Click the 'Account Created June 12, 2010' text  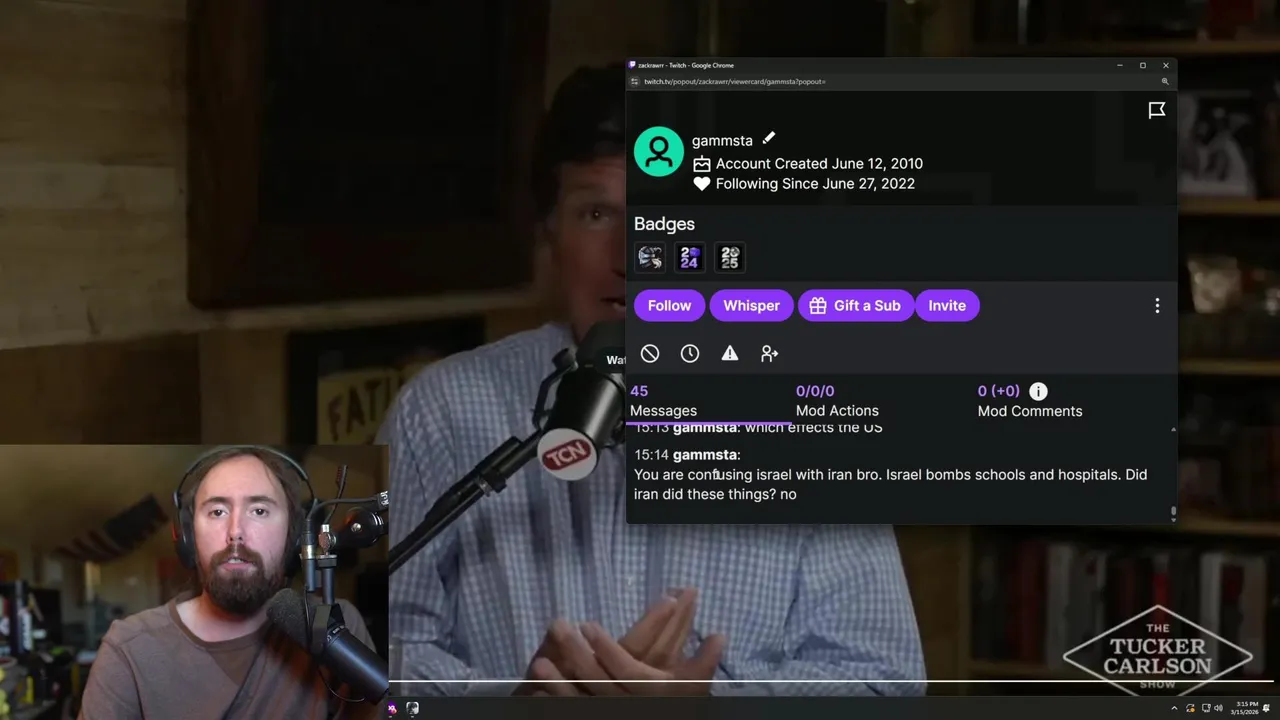(x=819, y=164)
